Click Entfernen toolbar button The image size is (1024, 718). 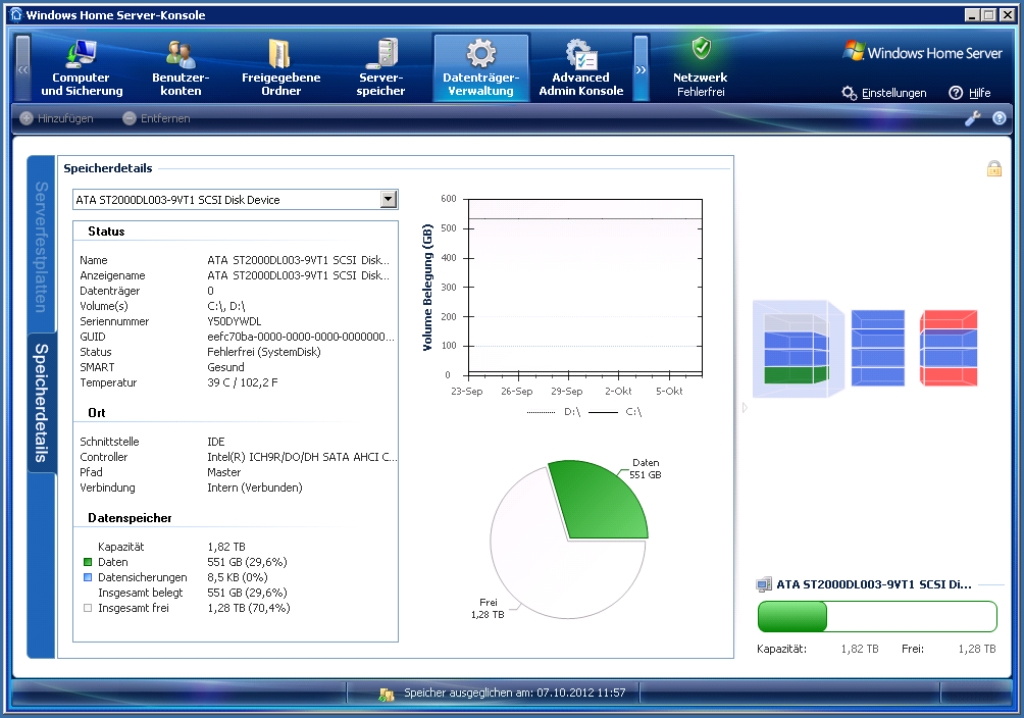coord(157,118)
